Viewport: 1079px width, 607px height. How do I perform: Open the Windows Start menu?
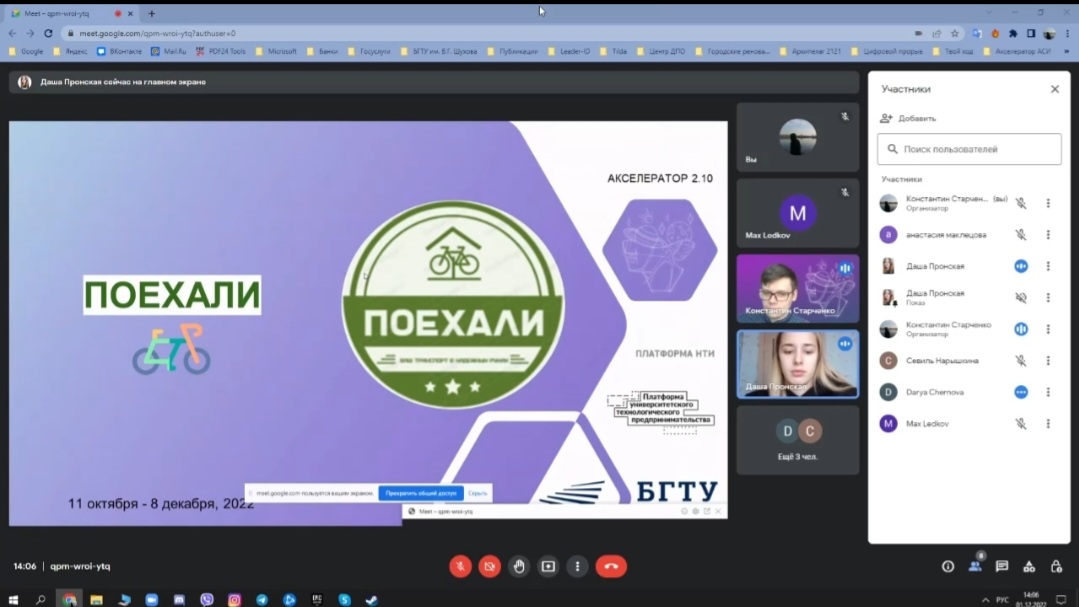pyautogui.click(x=13, y=599)
